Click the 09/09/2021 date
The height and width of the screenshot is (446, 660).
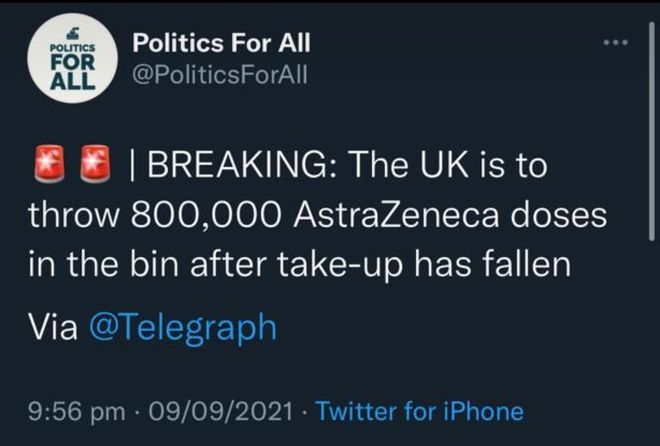(x=219, y=411)
